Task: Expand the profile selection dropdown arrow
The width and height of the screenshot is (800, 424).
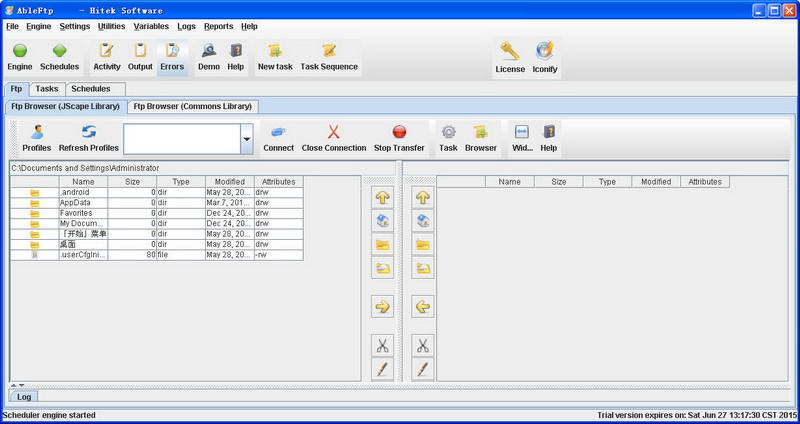Action: (x=247, y=139)
